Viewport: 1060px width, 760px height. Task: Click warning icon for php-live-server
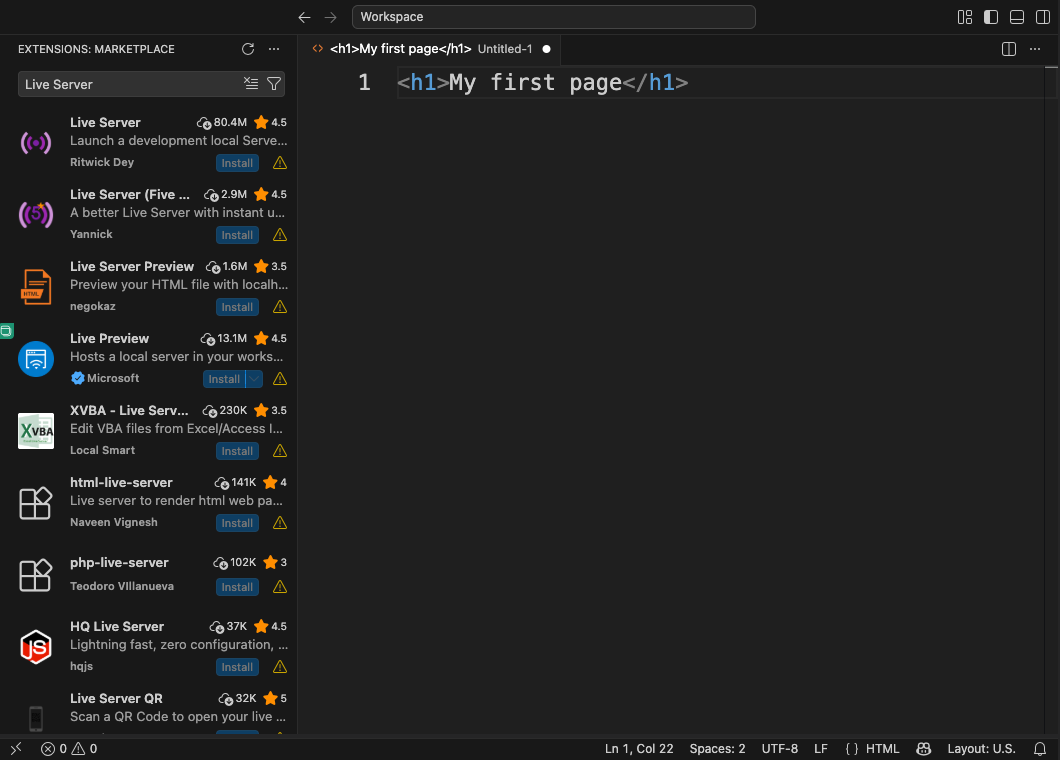click(280, 587)
